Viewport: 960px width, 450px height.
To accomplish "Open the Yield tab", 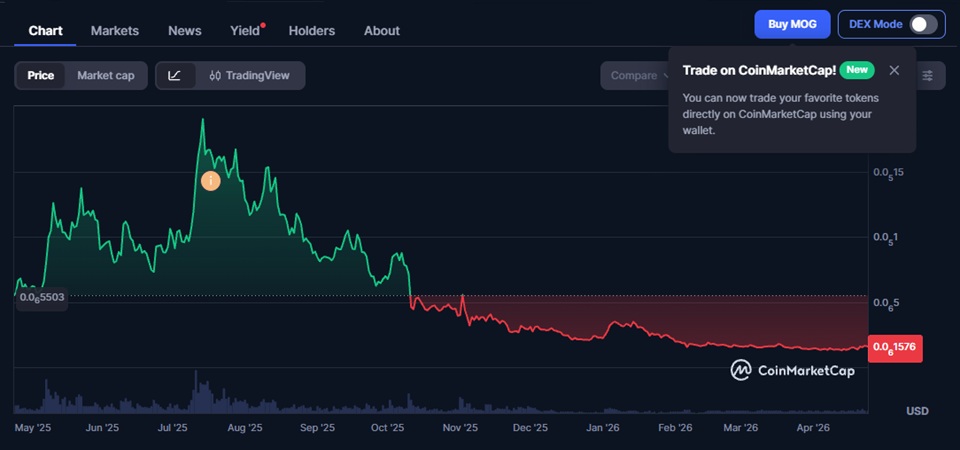I will (x=246, y=31).
